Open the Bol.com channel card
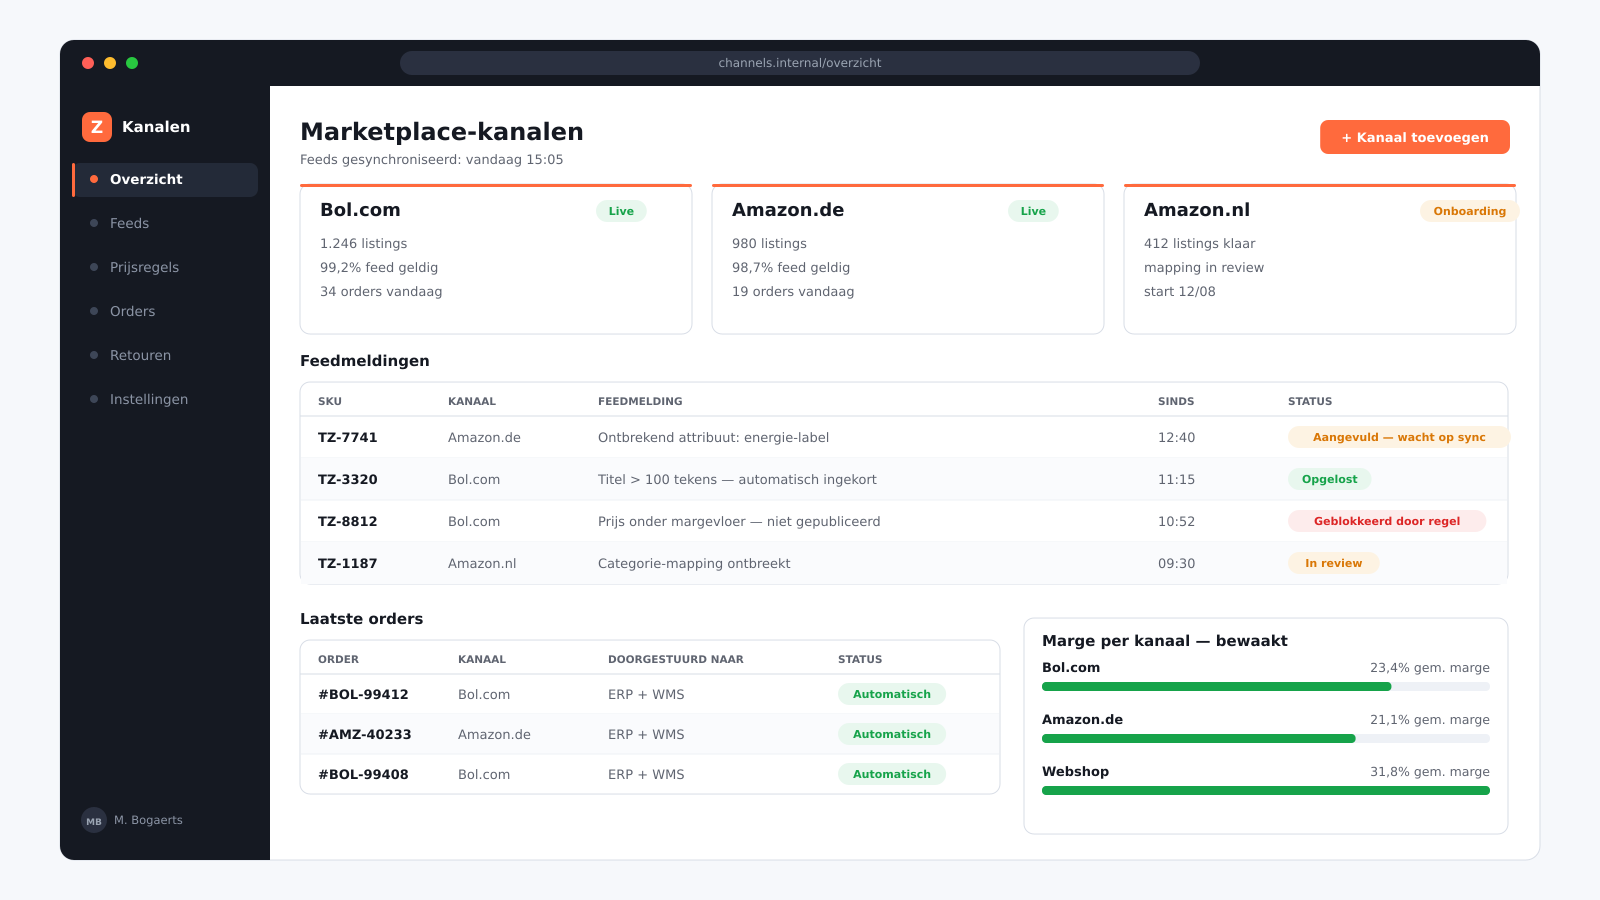Image resolution: width=1600 pixels, height=900 pixels. pyautogui.click(x=496, y=259)
